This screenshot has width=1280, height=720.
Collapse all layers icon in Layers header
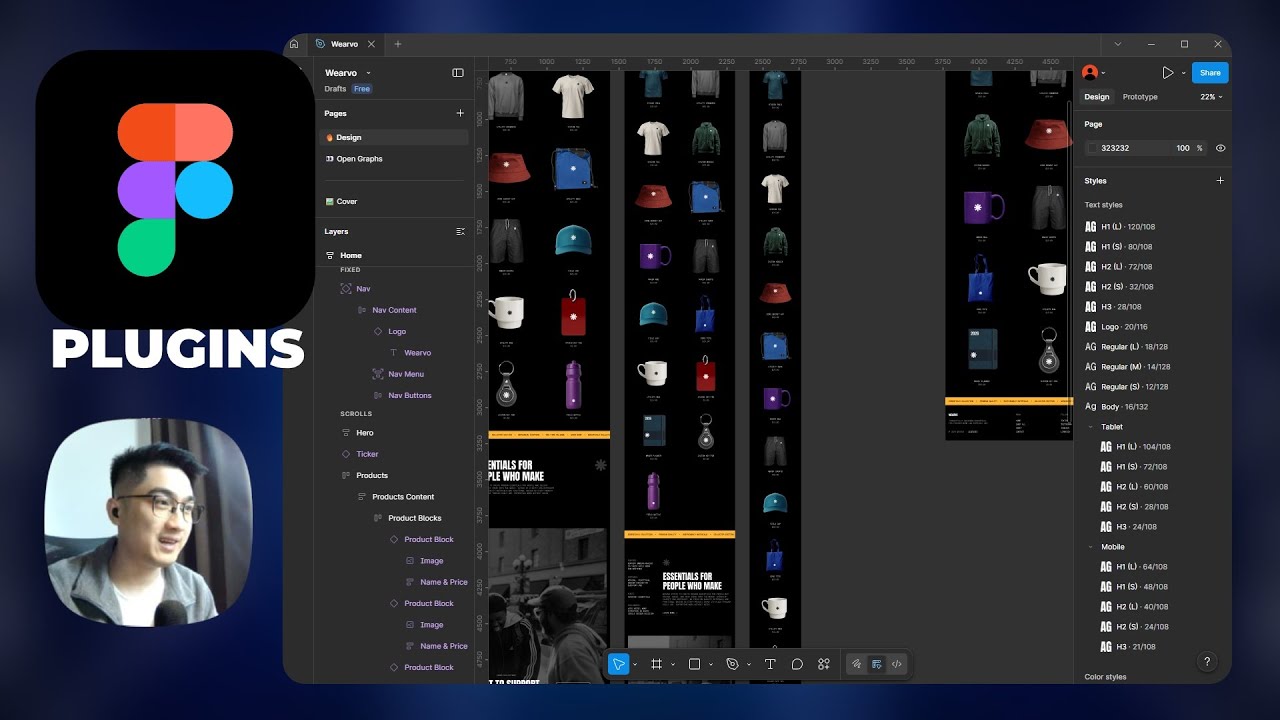(x=460, y=231)
